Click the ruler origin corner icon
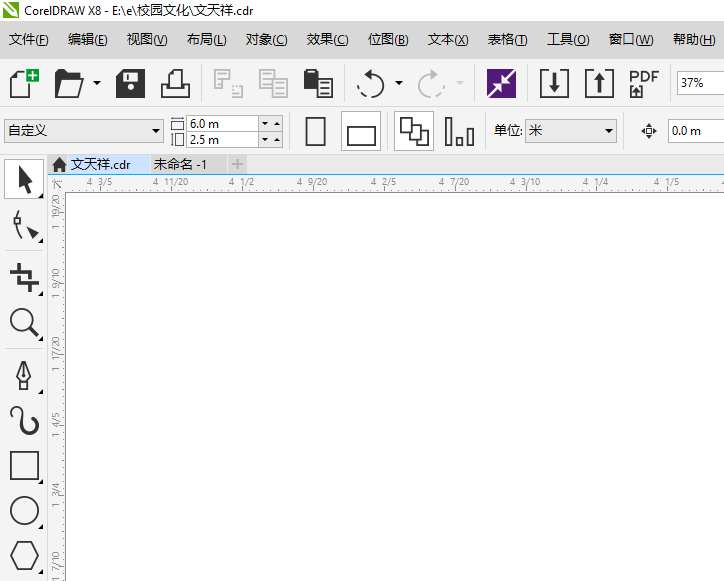This screenshot has height=581, width=724. point(57,183)
